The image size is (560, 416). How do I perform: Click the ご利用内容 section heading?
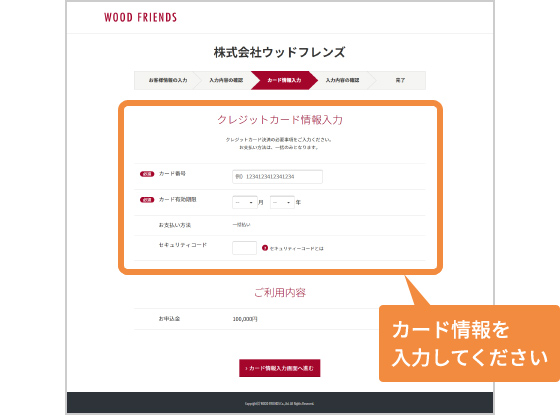coord(280,292)
